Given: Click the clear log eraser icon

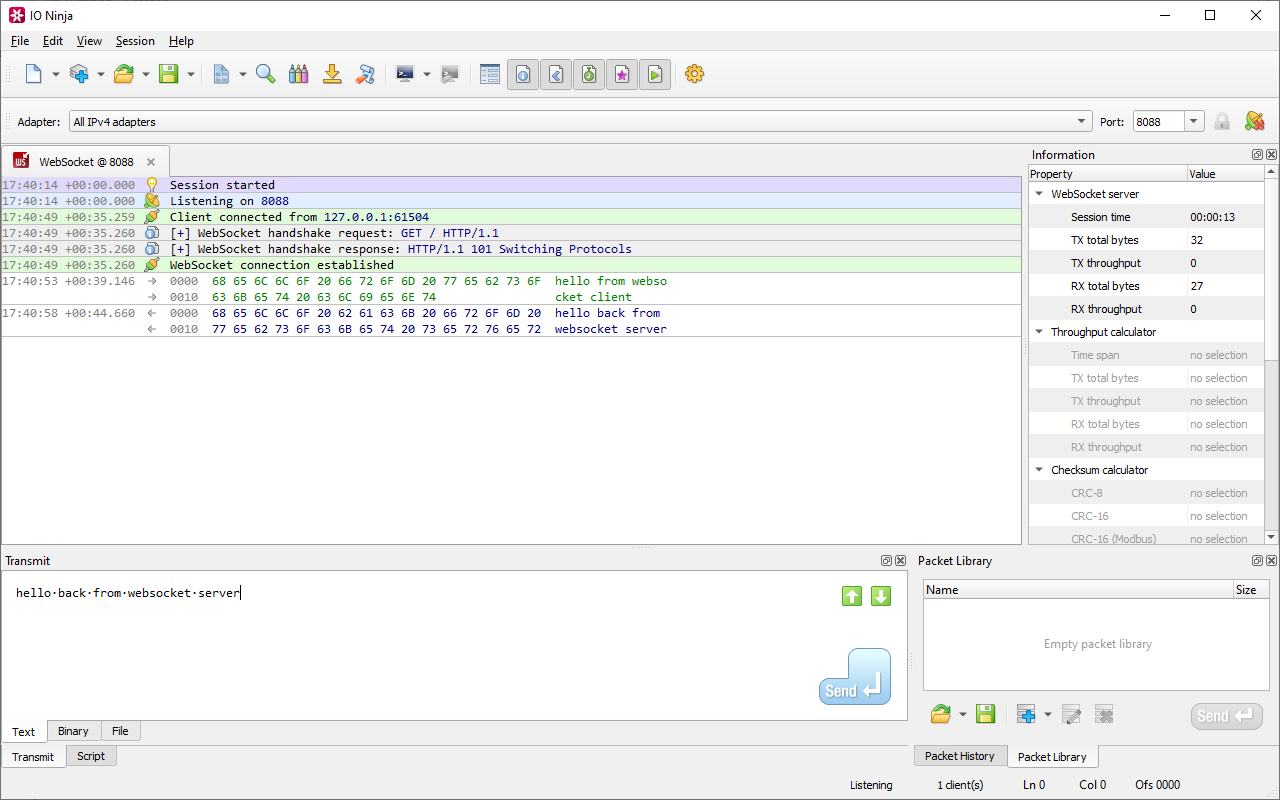Looking at the screenshot, I should pos(366,74).
